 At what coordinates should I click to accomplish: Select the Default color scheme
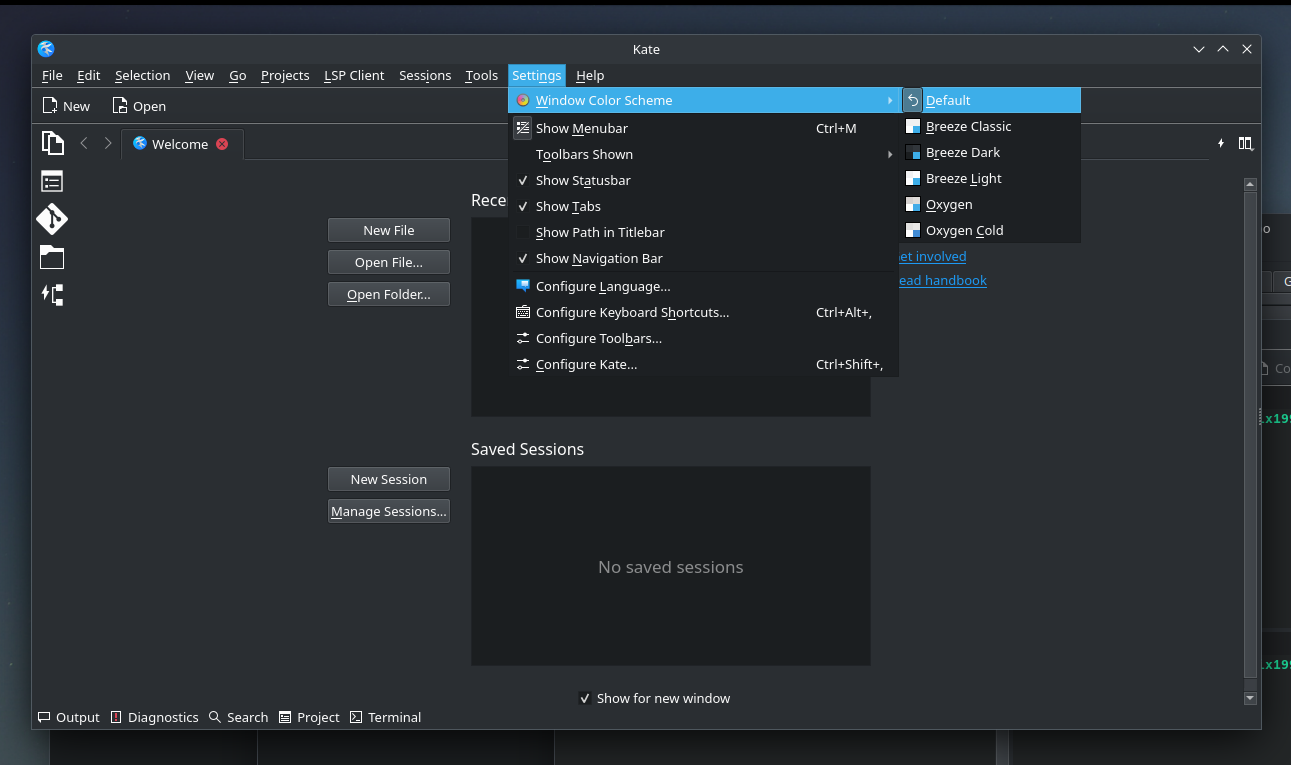(x=991, y=100)
